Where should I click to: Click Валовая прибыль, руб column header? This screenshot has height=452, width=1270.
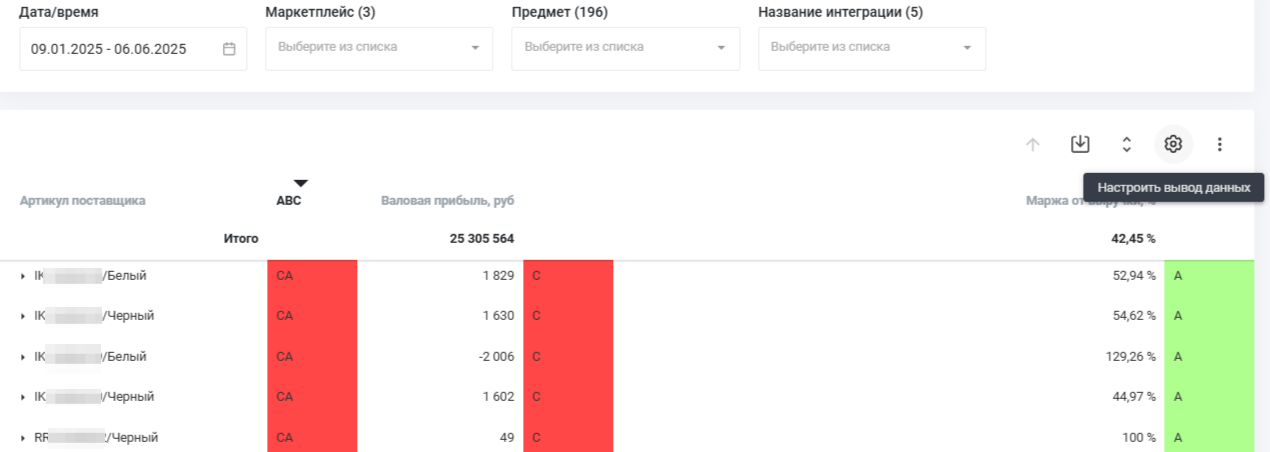447,200
